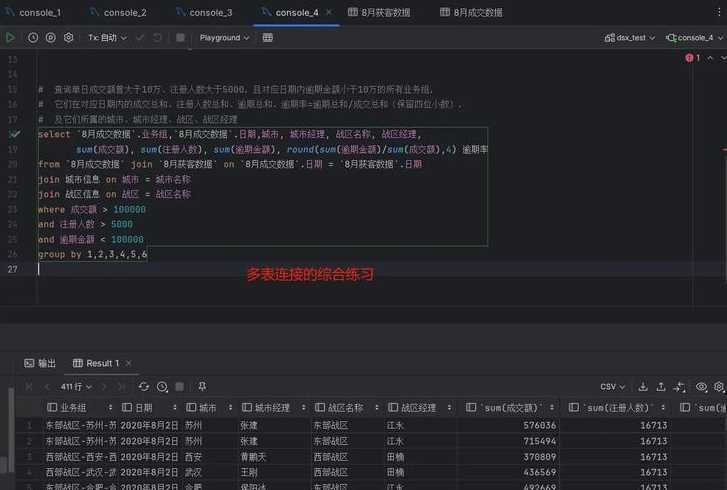Toggle in-editor results table icon
This screenshot has height=490, width=727.
pyautogui.click(x=268, y=38)
